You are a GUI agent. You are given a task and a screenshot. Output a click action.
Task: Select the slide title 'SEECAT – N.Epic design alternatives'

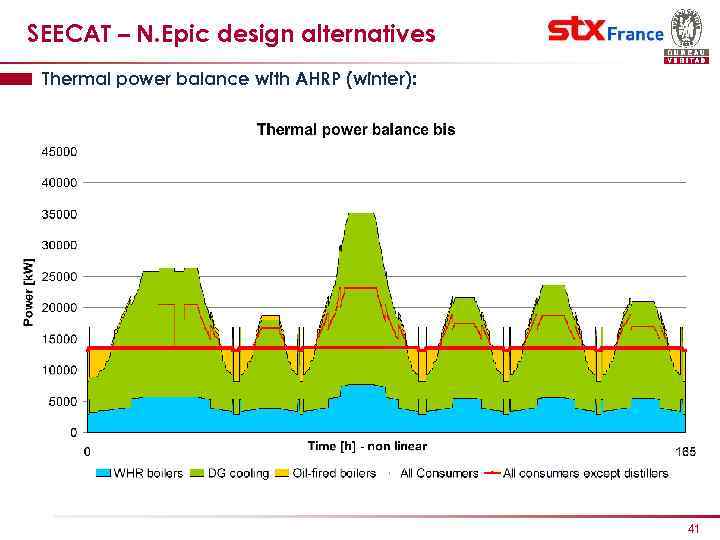[231, 34]
